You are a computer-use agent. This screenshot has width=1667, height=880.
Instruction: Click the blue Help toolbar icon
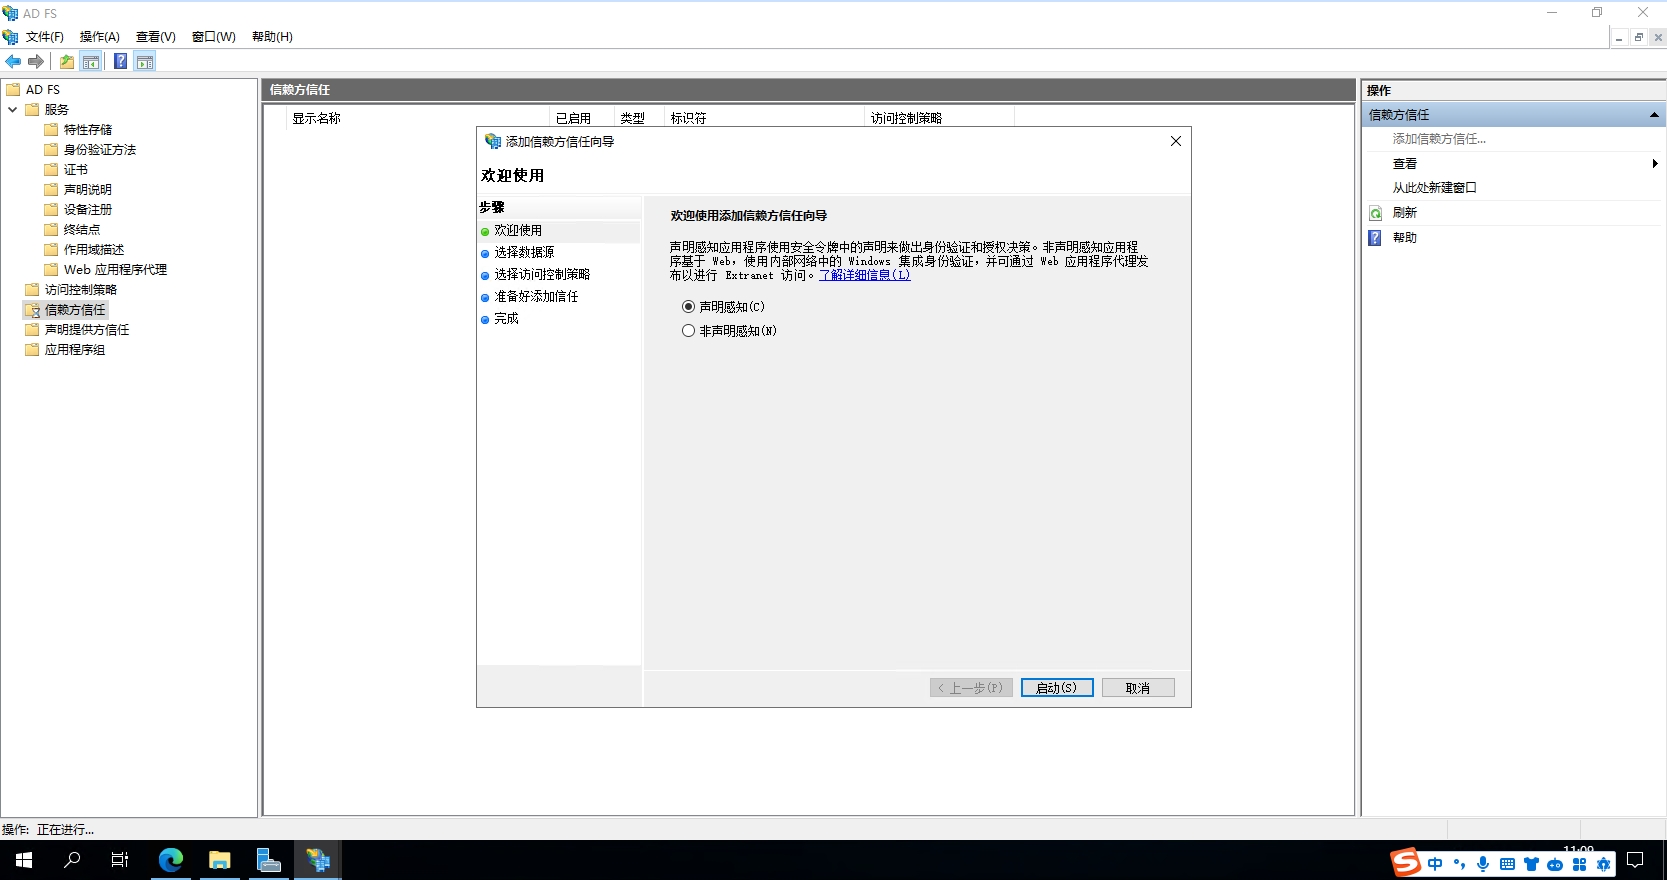pos(120,62)
